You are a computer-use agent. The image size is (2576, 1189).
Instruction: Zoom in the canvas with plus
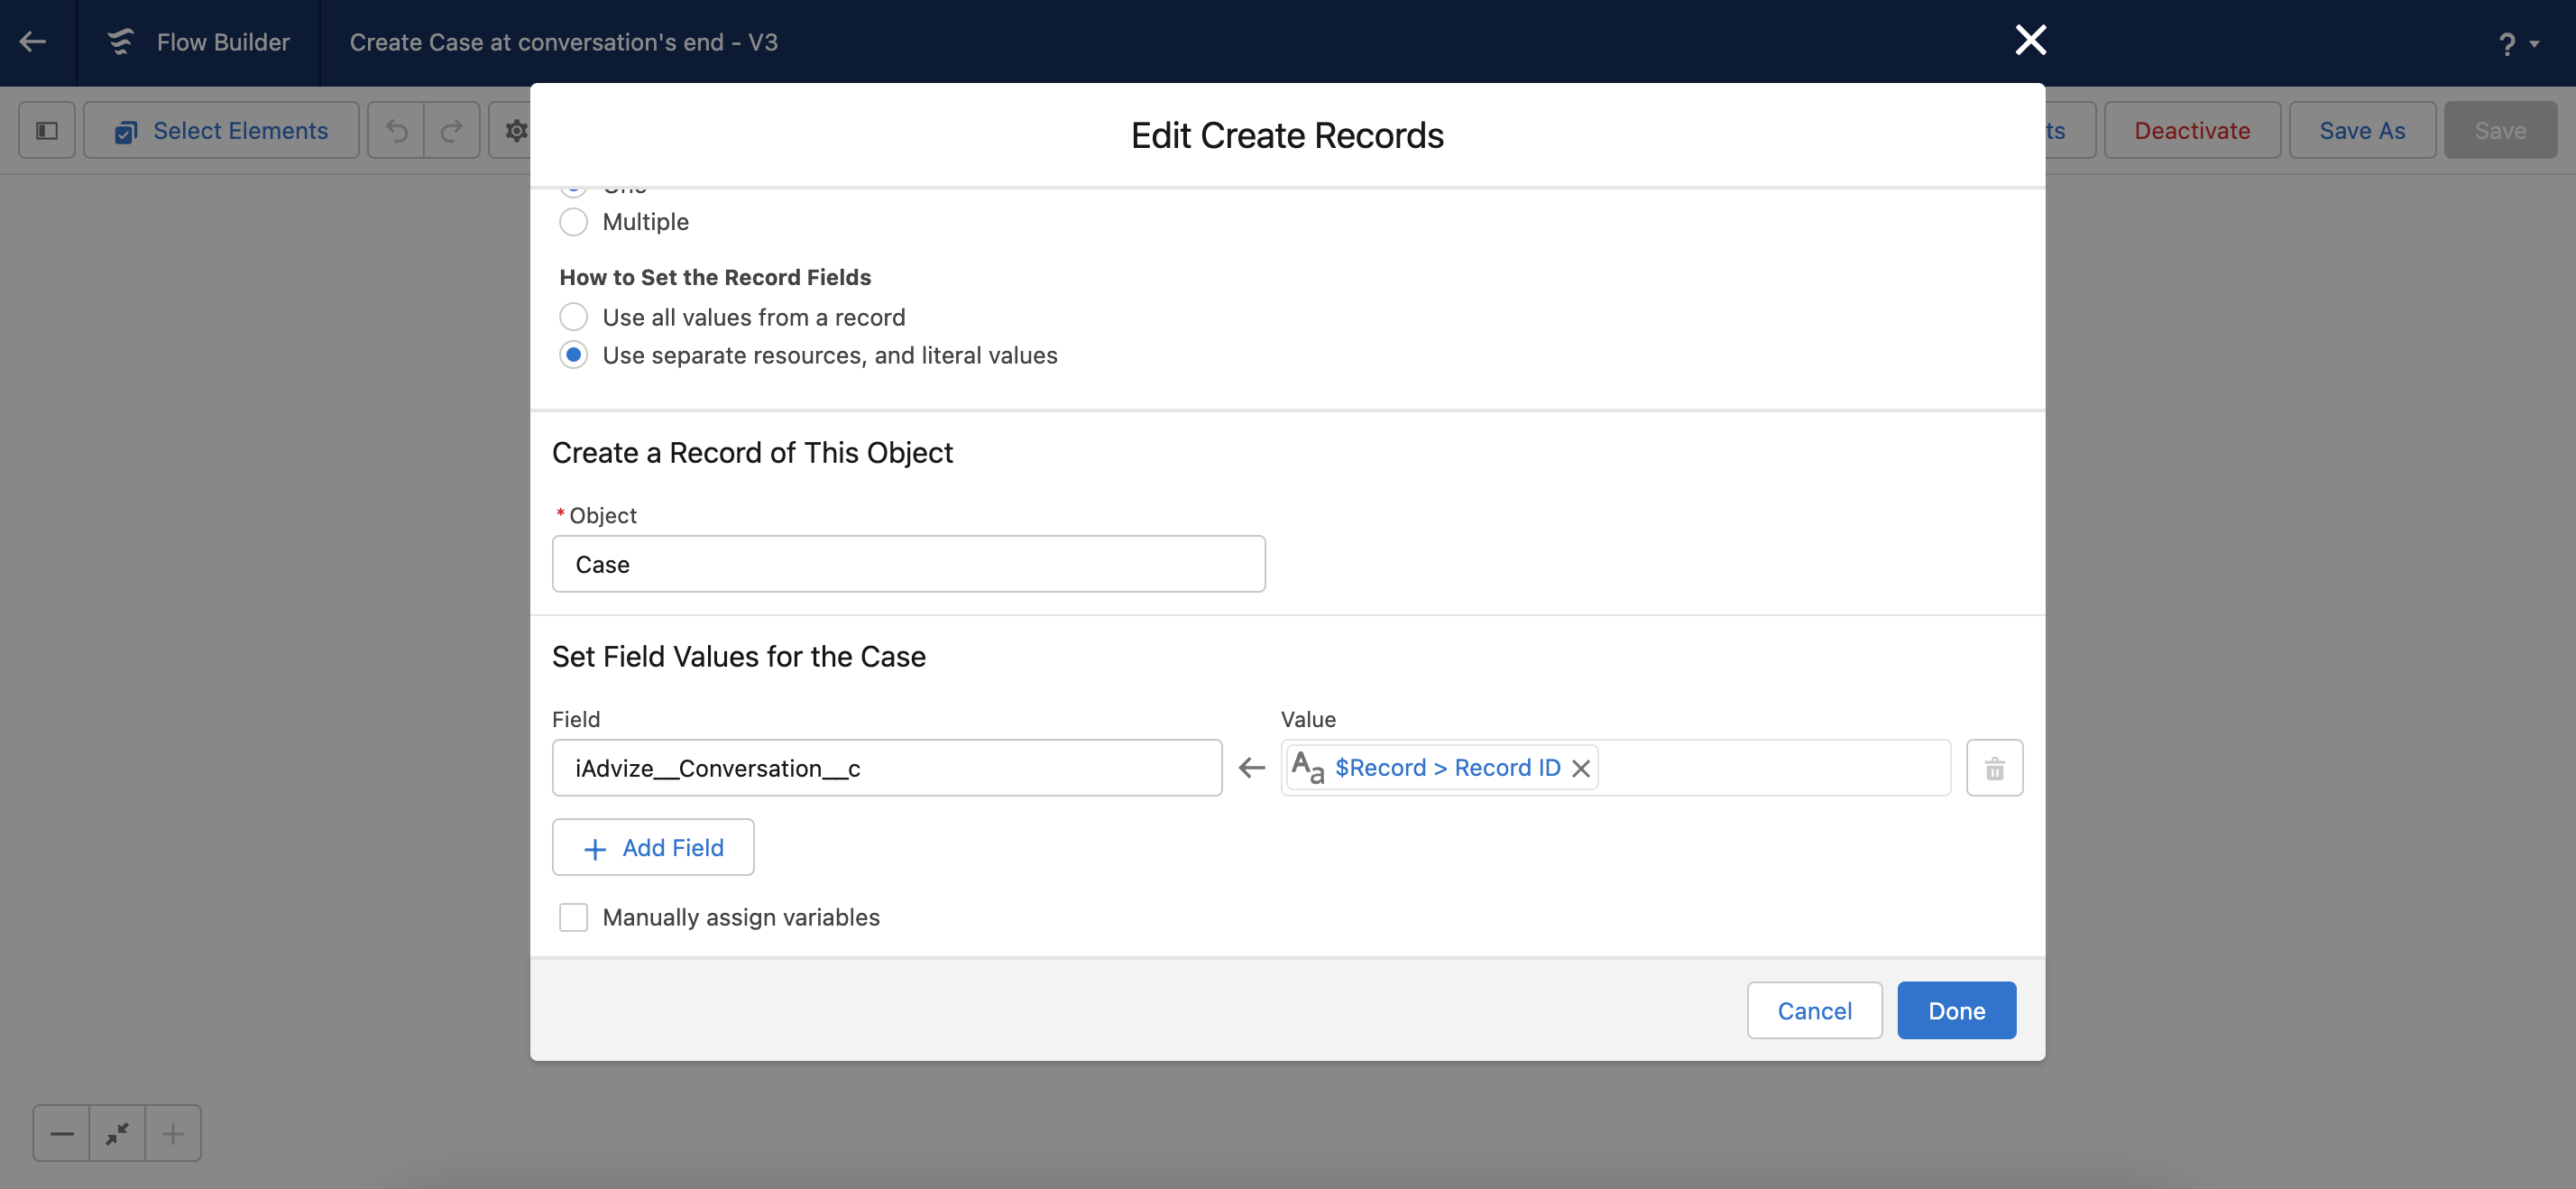[x=173, y=1133]
